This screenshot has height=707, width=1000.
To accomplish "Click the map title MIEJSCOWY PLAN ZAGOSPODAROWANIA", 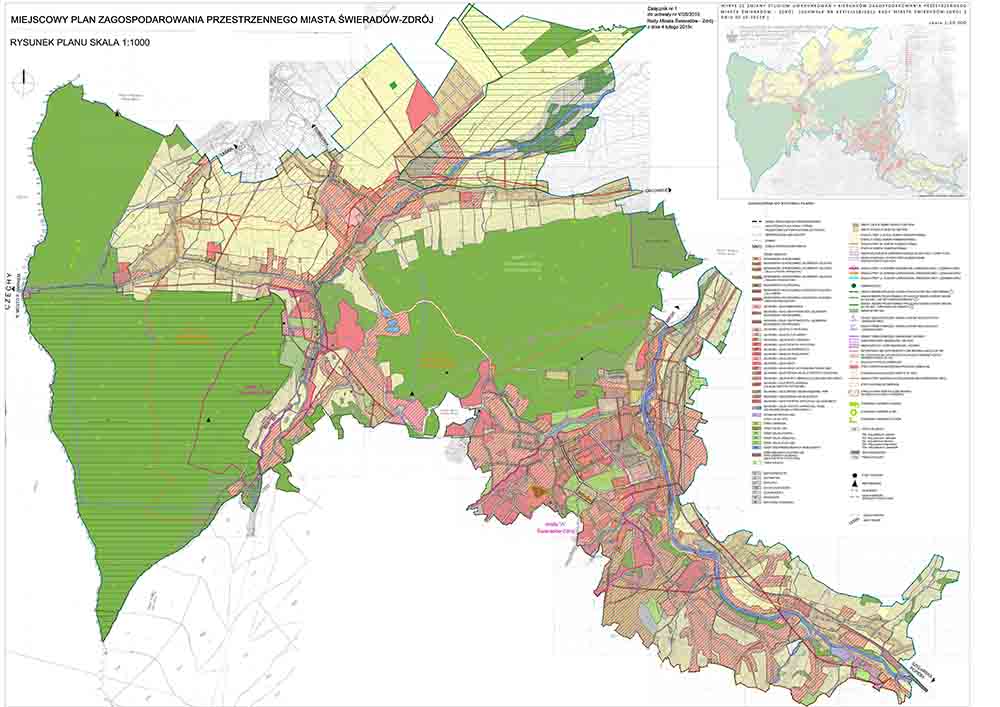I will 220,19.
